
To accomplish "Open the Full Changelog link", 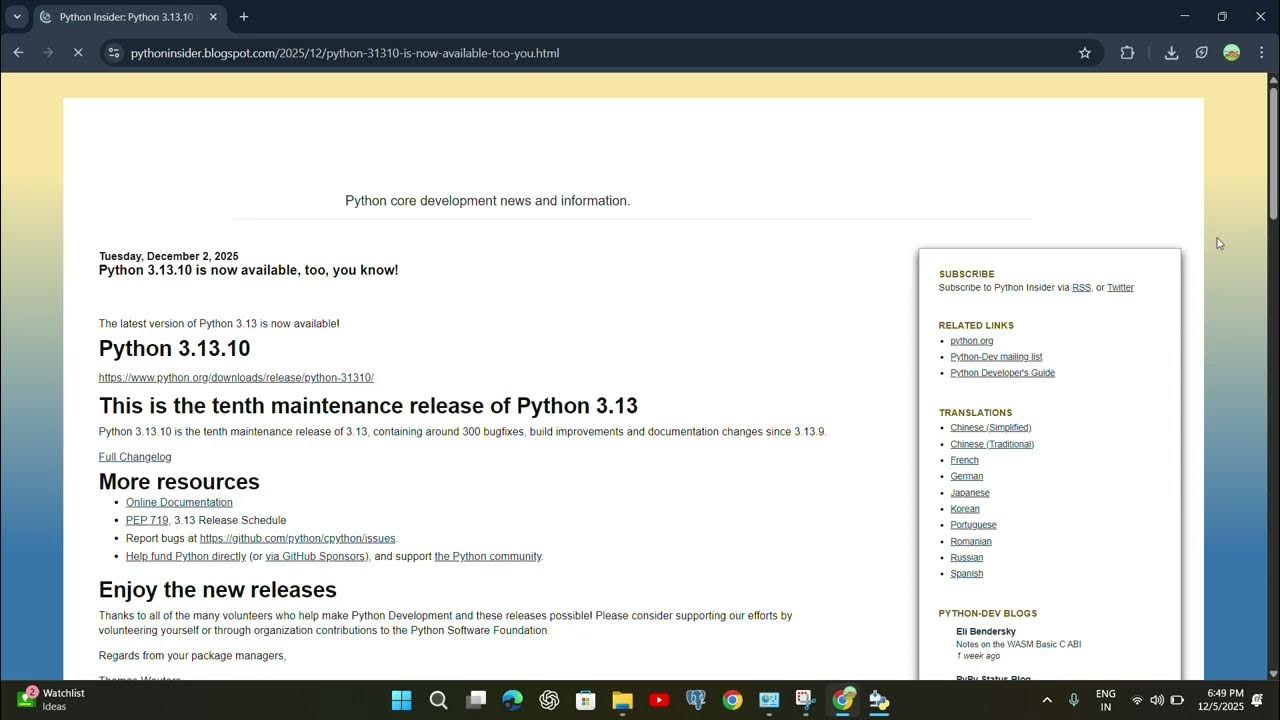I will coord(134,456).
